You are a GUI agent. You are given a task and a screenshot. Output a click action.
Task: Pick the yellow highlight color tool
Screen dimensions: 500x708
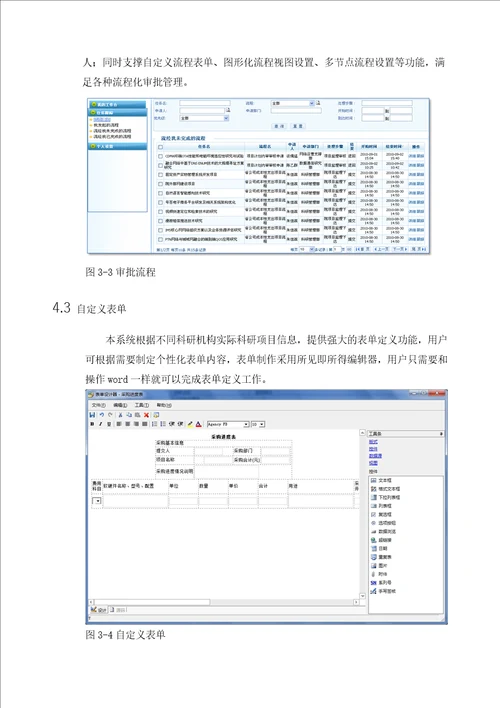pyautogui.click(x=190, y=424)
